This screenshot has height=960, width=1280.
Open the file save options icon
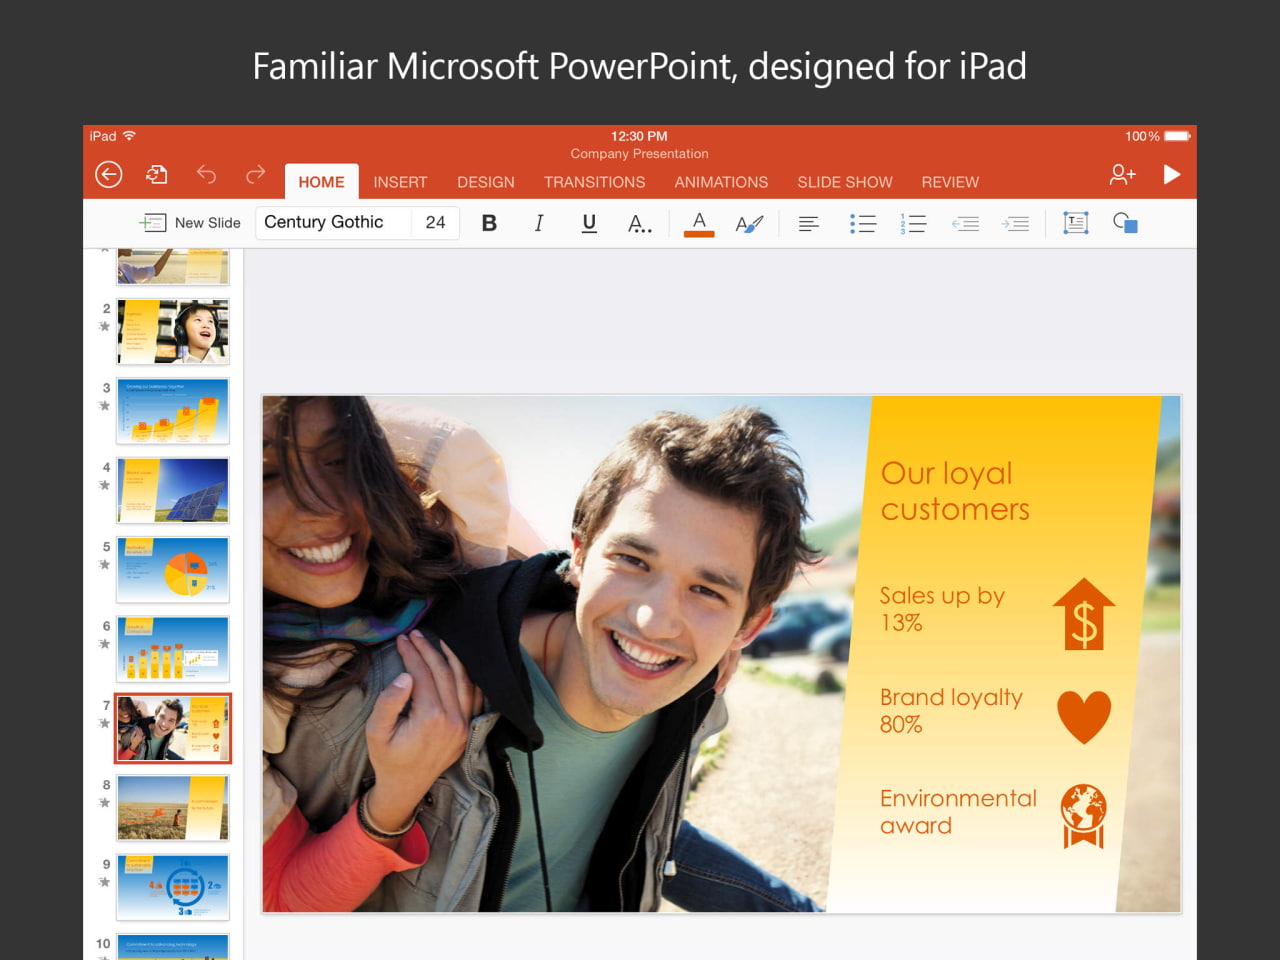pos(157,175)
